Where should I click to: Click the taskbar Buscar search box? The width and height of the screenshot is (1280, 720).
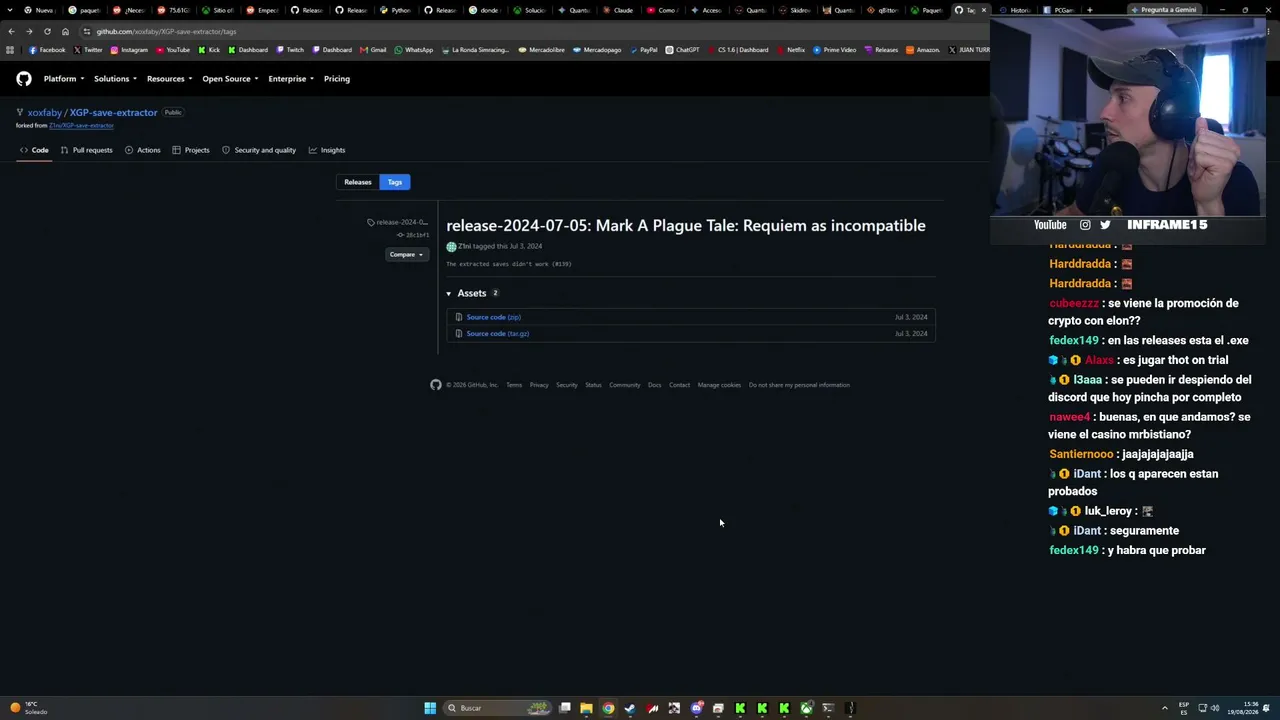pyautogui.click(x=498, y=708)
